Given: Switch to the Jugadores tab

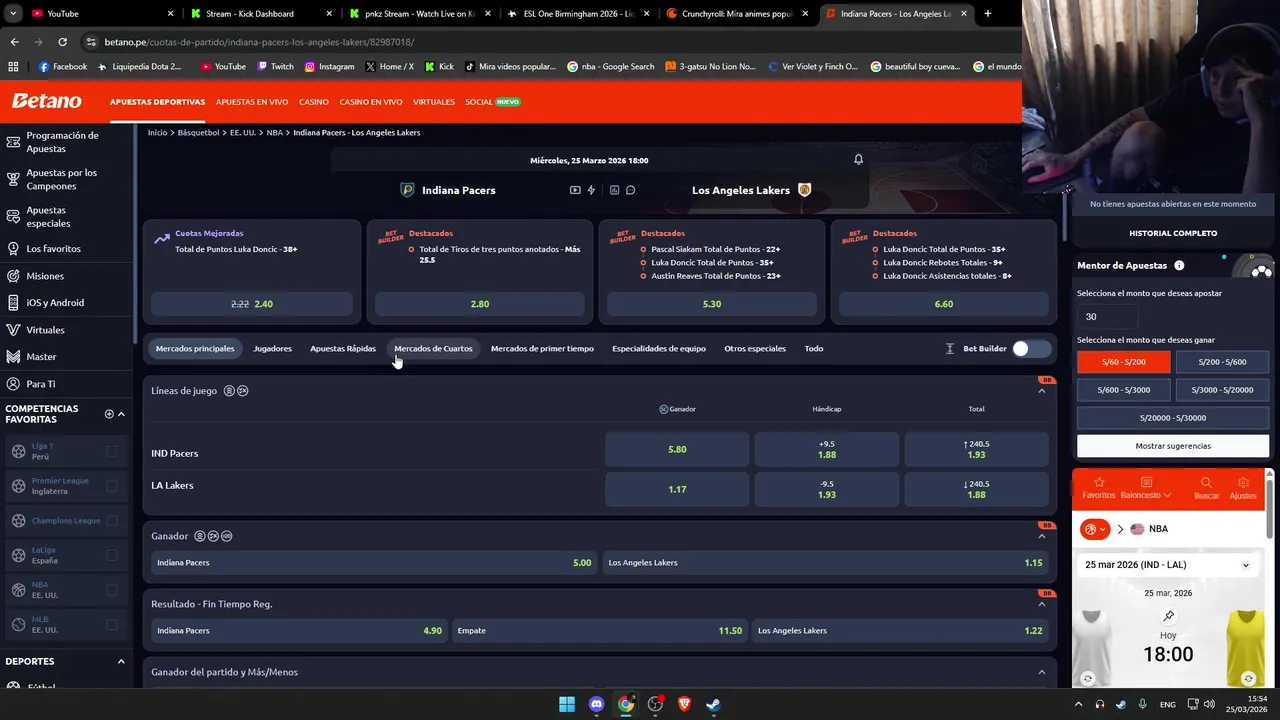Looking at the screenshot, I should point(273,349).
